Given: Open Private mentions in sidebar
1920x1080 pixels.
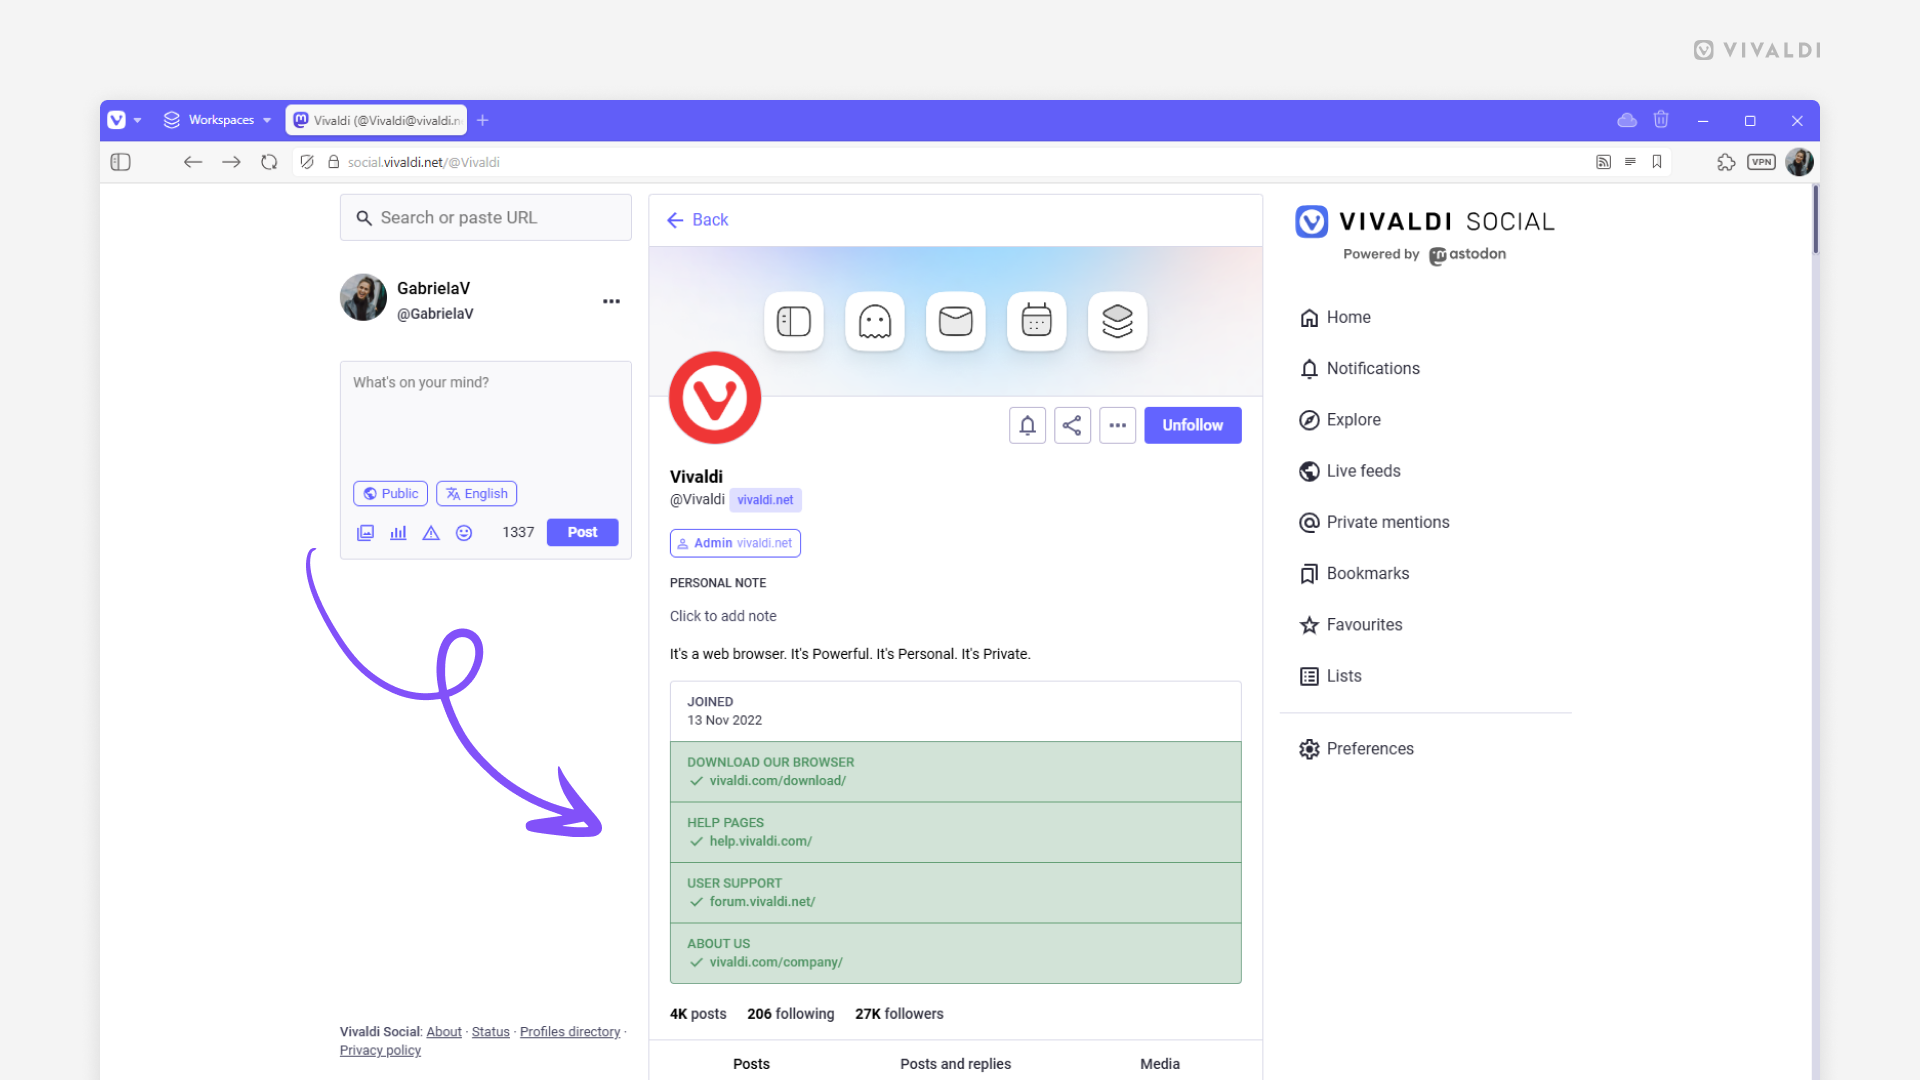Looking at the screenshot, I should point(1374,522).
